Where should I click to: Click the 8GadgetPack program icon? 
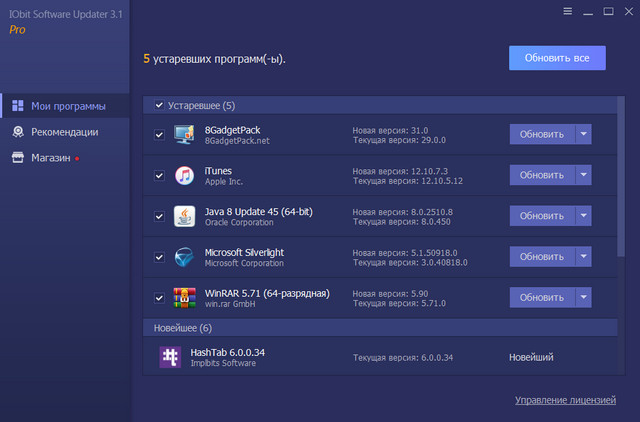[185, 134]
